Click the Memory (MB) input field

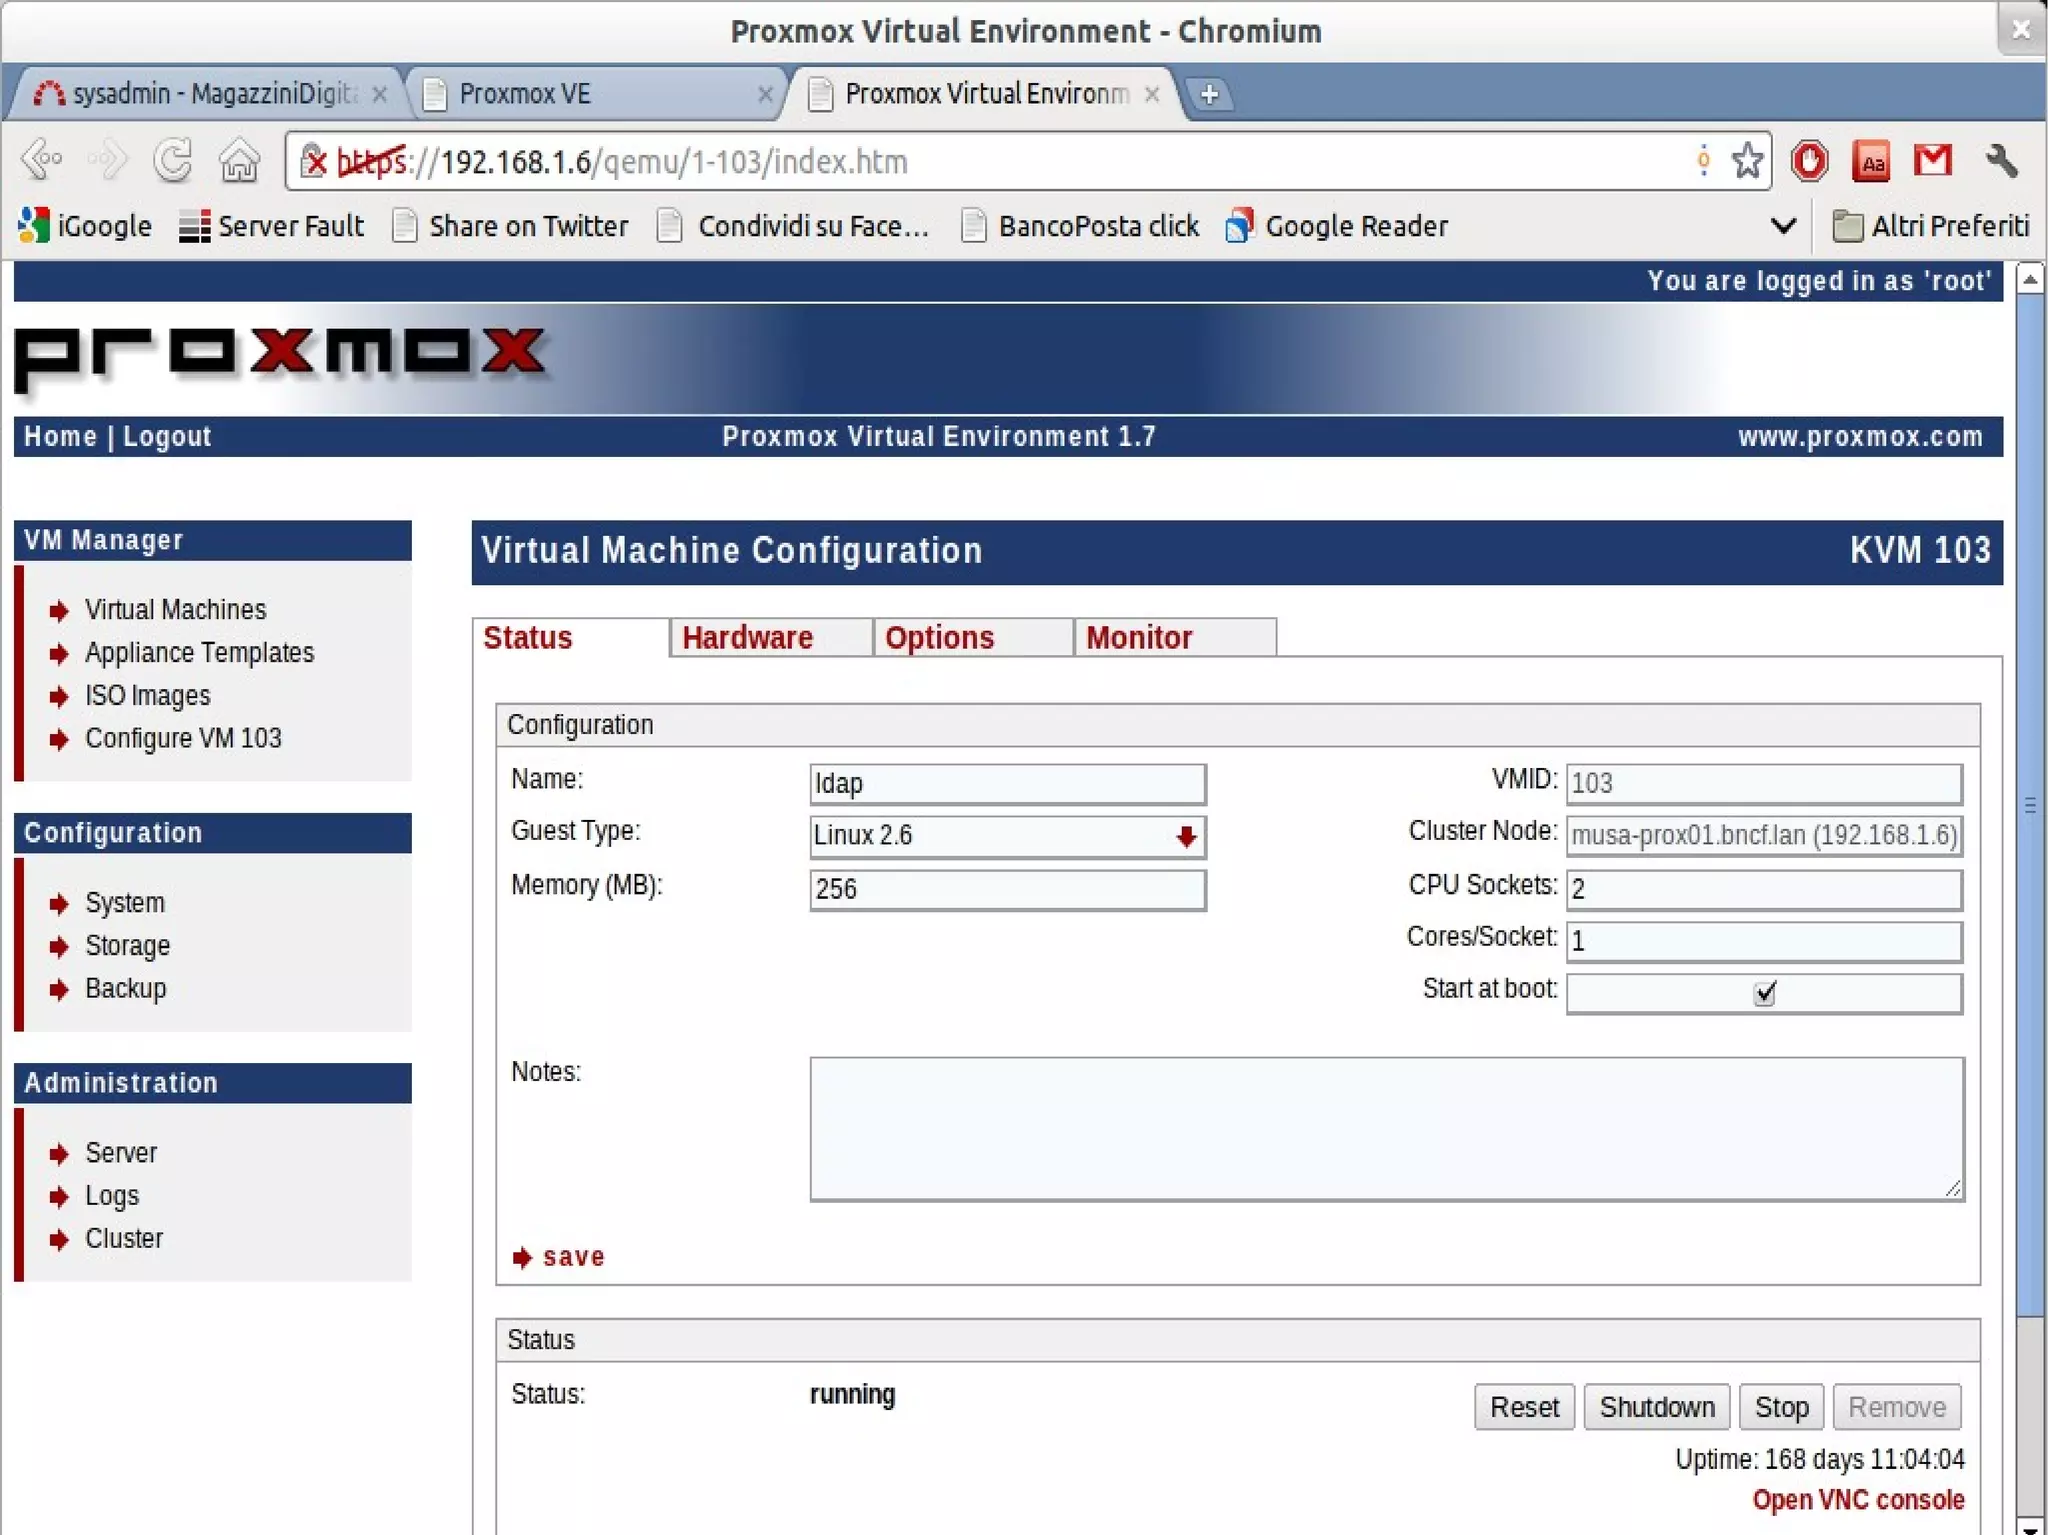(1007, 889)
